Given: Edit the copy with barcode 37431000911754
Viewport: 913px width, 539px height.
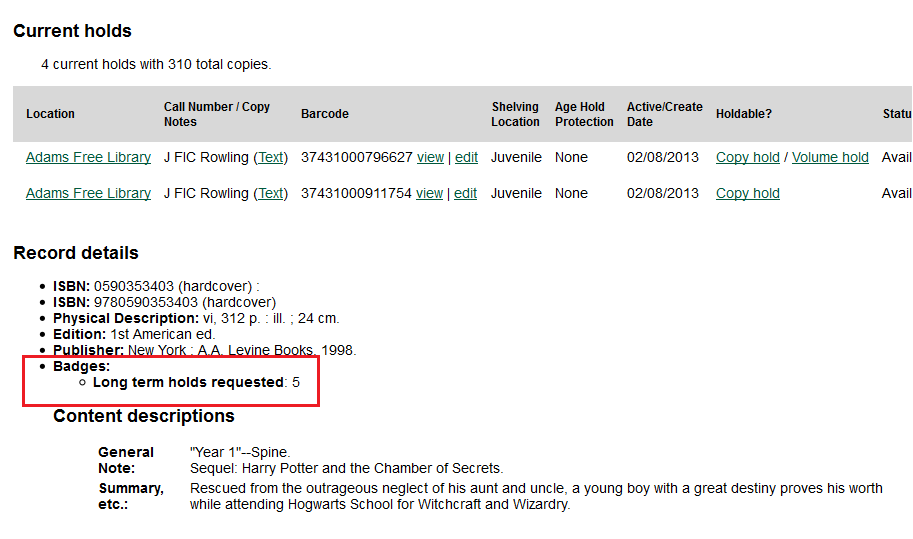Looking at the screenshot, I should 466,193.
